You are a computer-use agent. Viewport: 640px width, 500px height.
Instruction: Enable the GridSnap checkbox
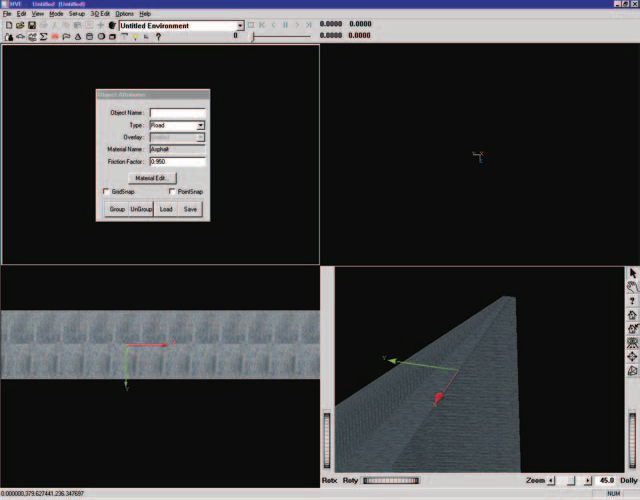(106, 191)
